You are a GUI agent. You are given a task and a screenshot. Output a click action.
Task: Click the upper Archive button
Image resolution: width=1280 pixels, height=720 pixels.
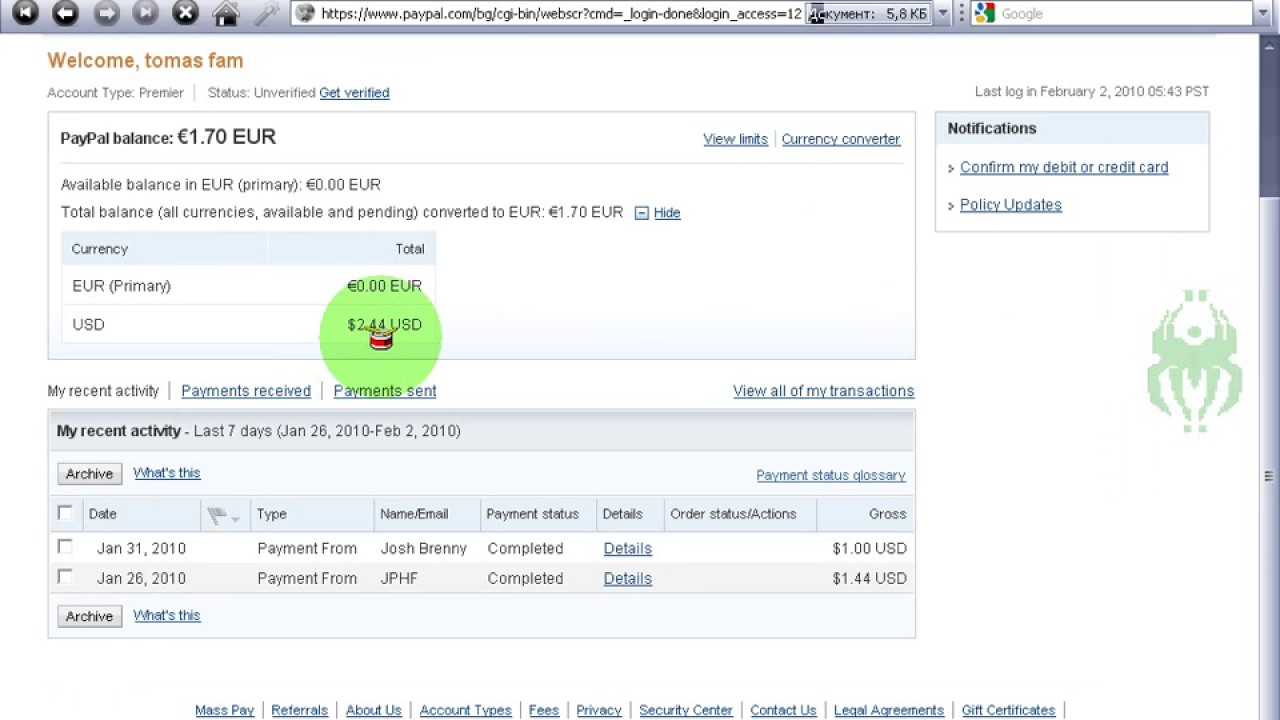[x=90, y=474]
